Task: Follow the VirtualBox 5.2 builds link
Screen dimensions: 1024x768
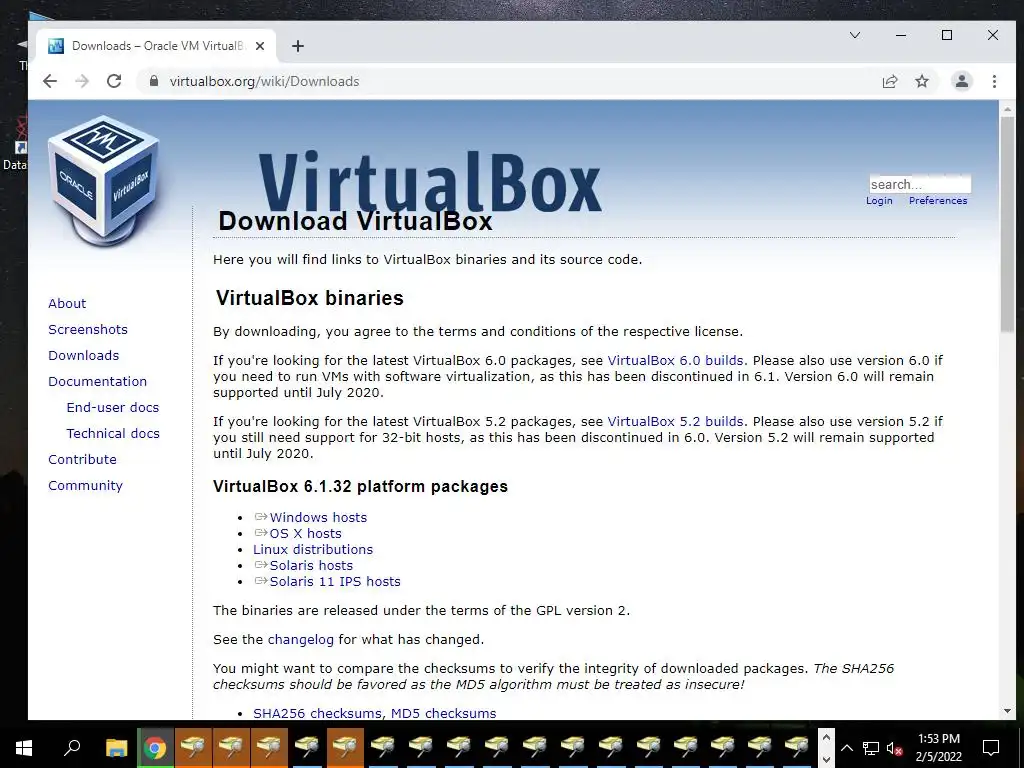Action: coord(675,421)
